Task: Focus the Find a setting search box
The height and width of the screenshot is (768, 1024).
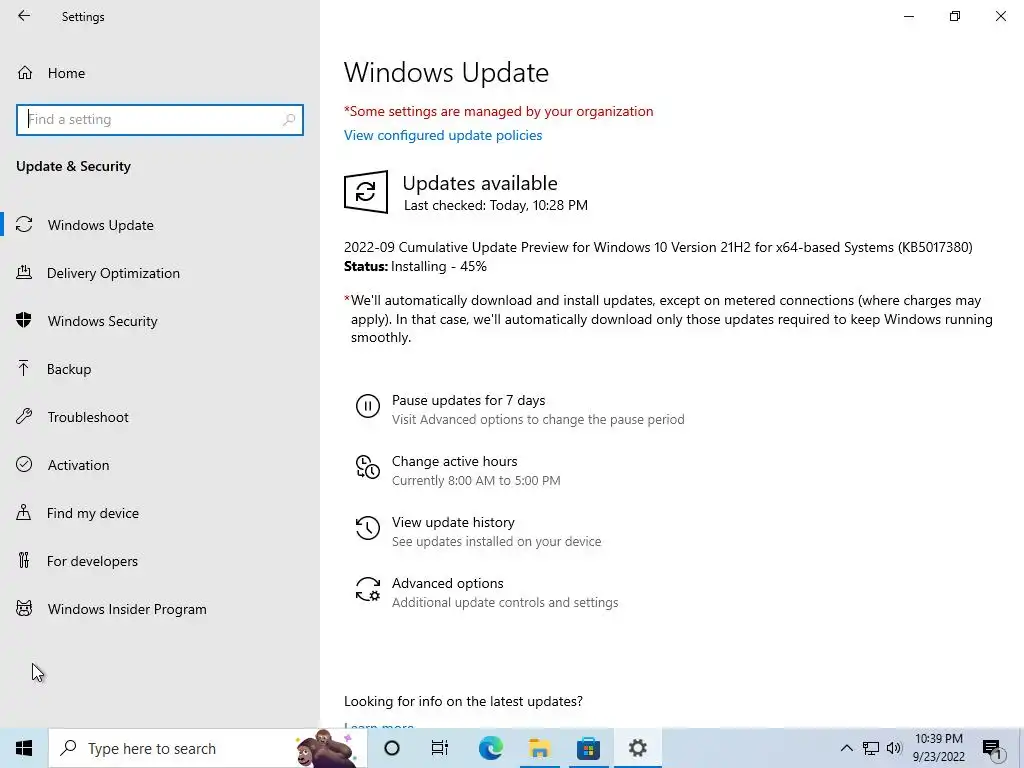Action: click(x=160, y=120)
